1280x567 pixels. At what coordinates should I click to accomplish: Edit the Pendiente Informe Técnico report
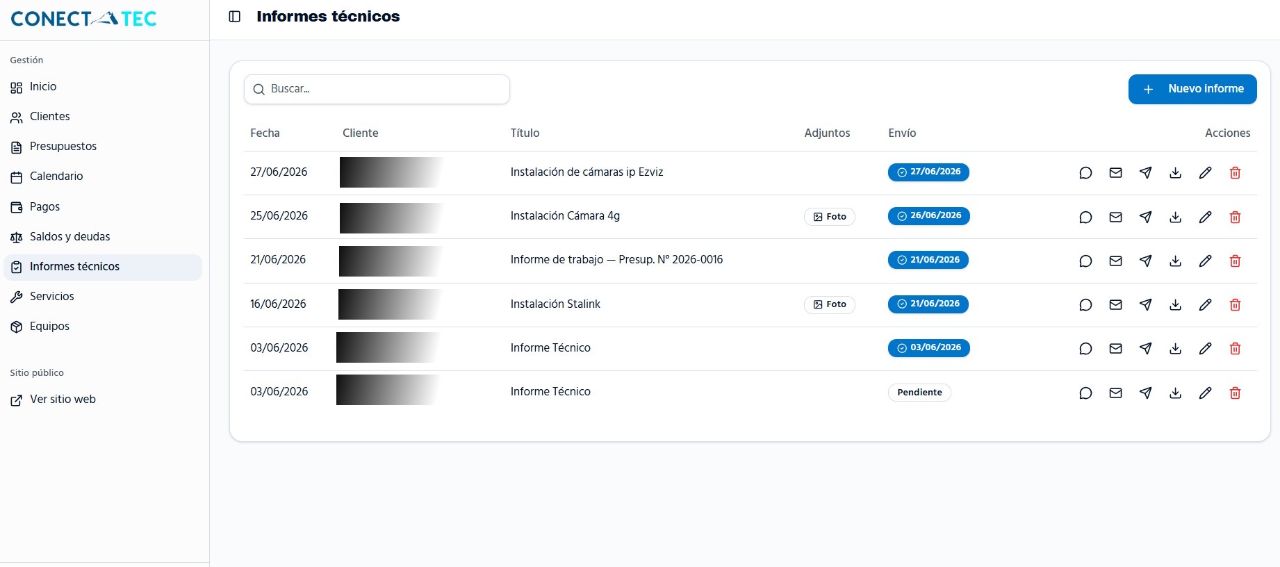(1205, 393)
